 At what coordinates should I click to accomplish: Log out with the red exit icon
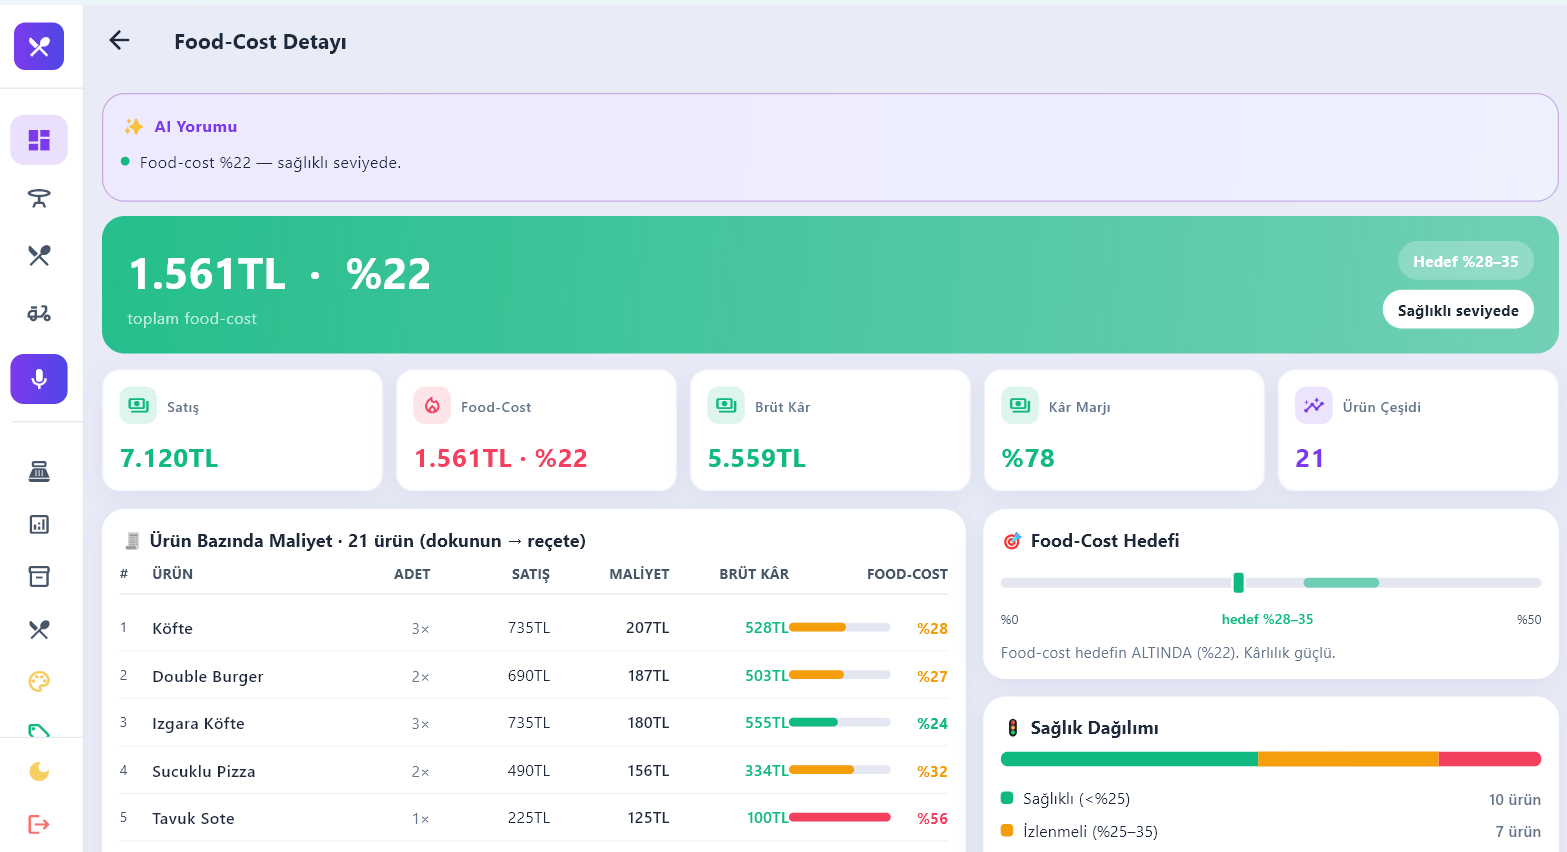(x=39, y=824)
